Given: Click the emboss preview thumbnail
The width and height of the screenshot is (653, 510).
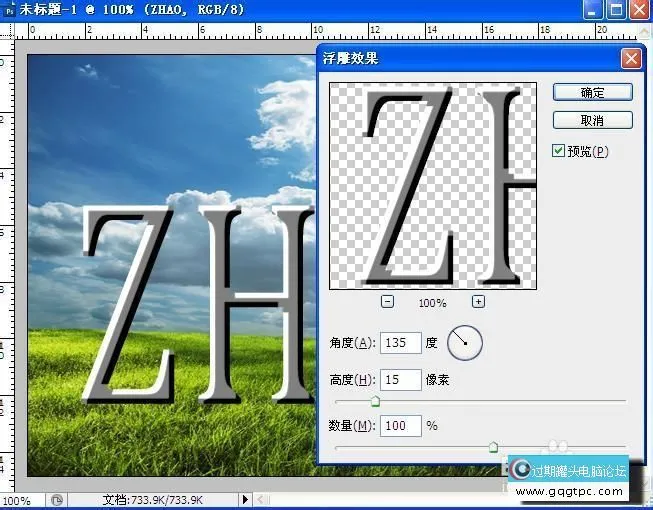Looking at the screenshot, I should [433, 186].
